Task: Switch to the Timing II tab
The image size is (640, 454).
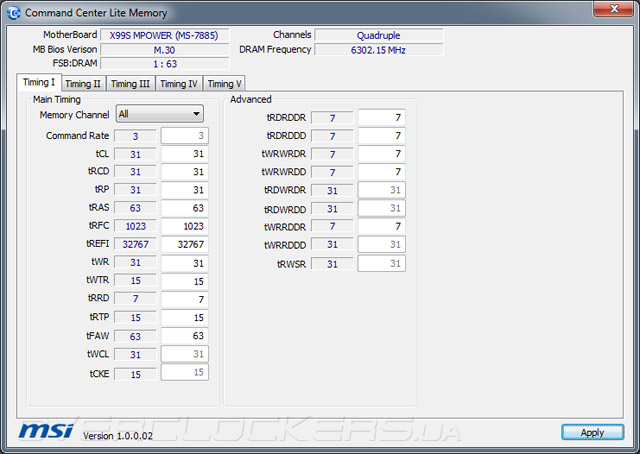Action: [x=83, y=84]
